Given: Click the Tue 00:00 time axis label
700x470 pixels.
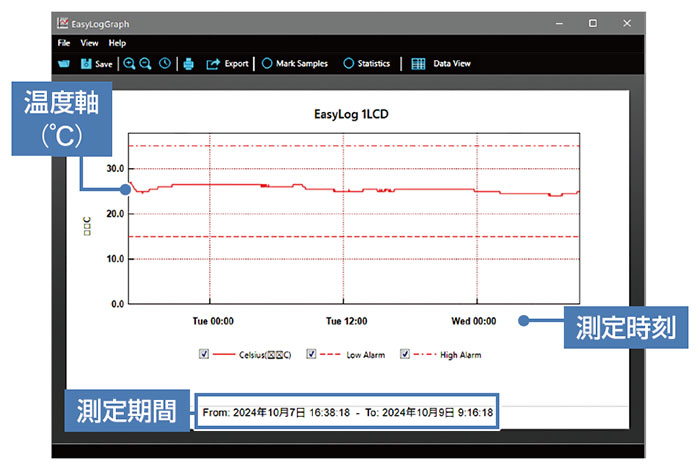Looking at the screenshot, I should pos(213,321).
